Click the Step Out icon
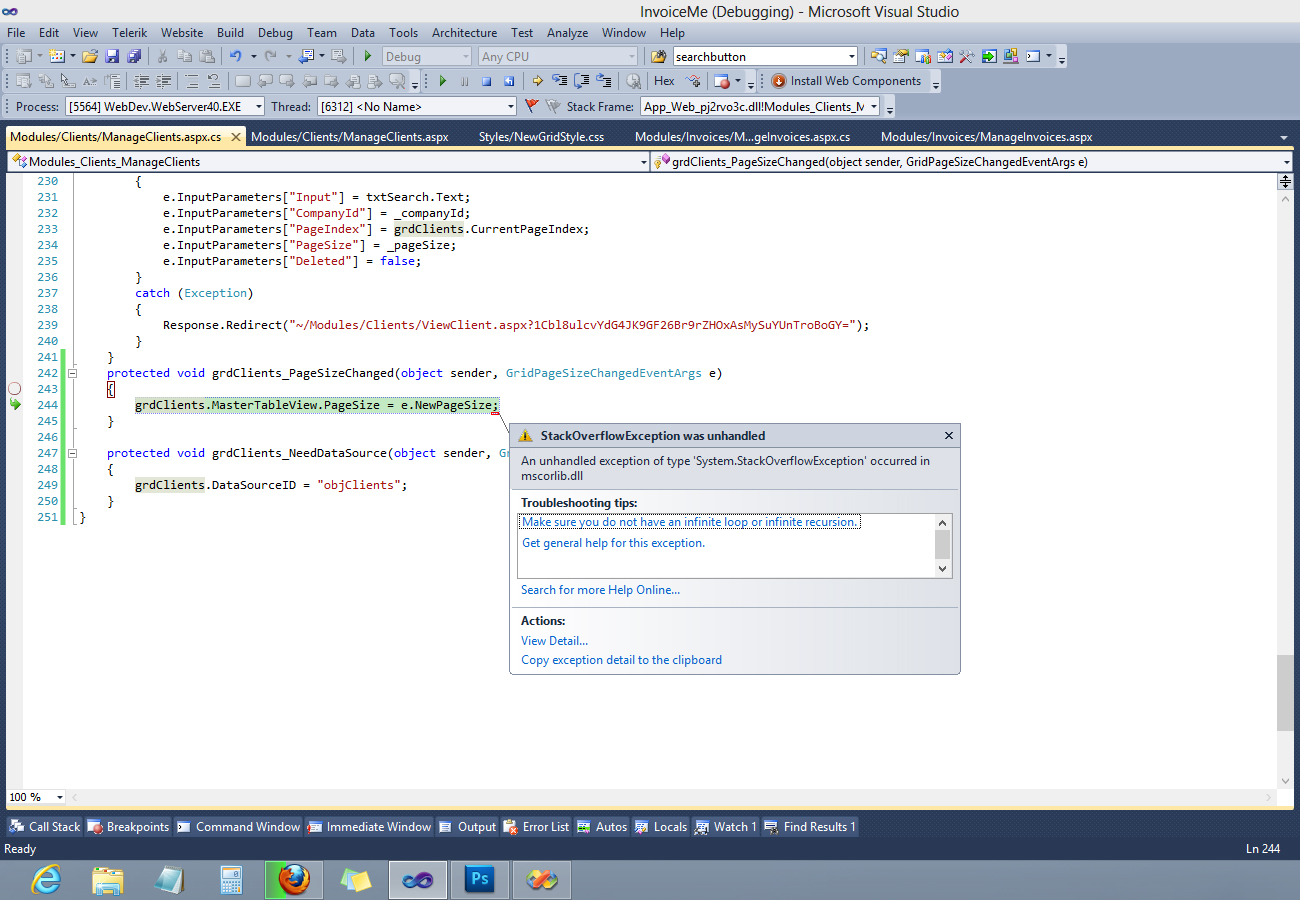The image size is (1300, 900). [x=603, y=81]
